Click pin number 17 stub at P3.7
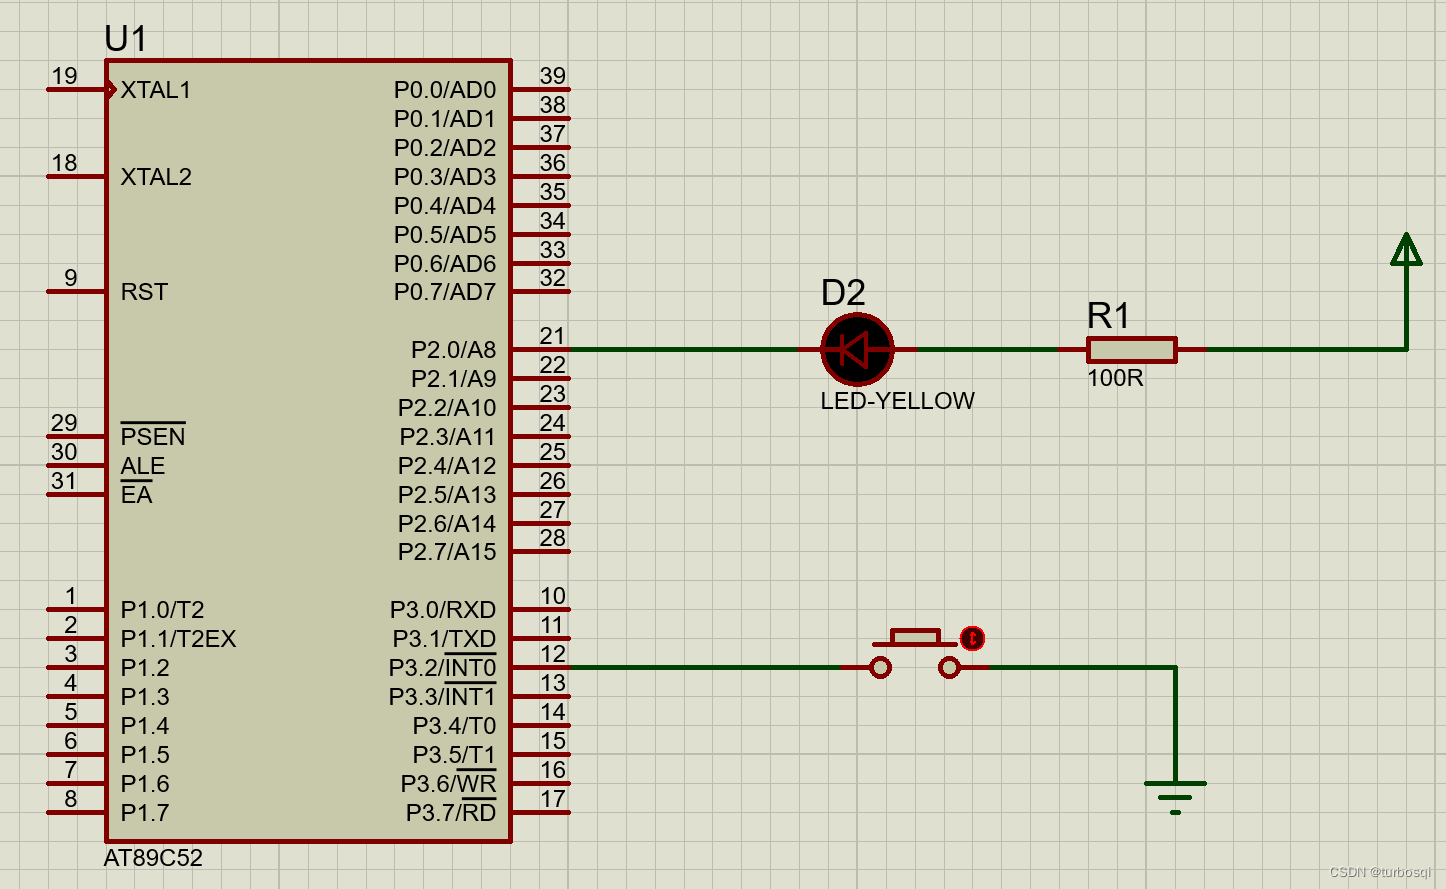This screenshot has height=889, width=1446. coord(540,813)
